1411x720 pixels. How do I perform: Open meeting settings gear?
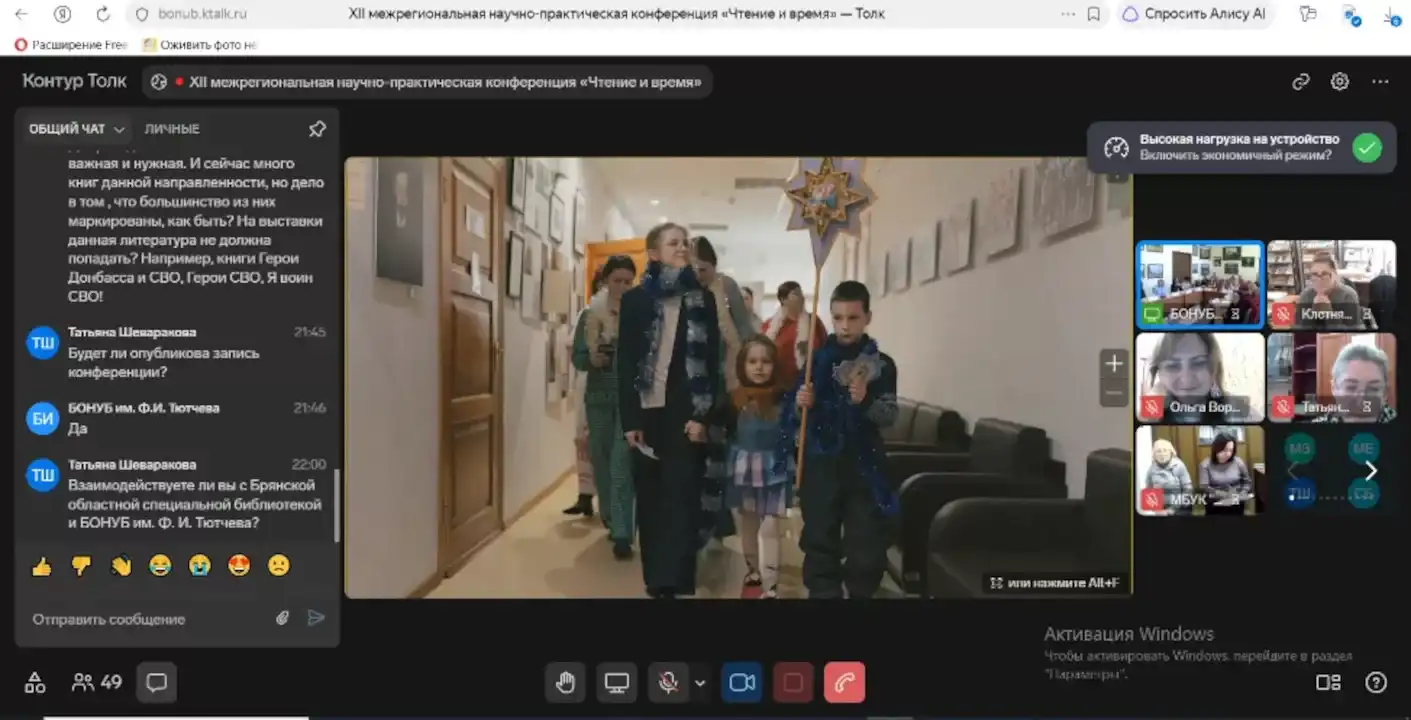point(1340,82)
